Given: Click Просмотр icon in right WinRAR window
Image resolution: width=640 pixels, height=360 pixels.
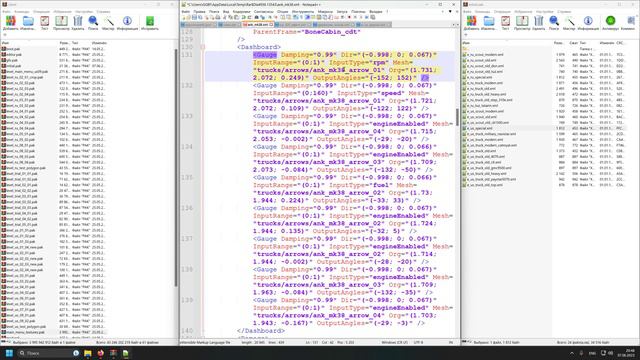Looking at the screenshot, I should point(522,23).
